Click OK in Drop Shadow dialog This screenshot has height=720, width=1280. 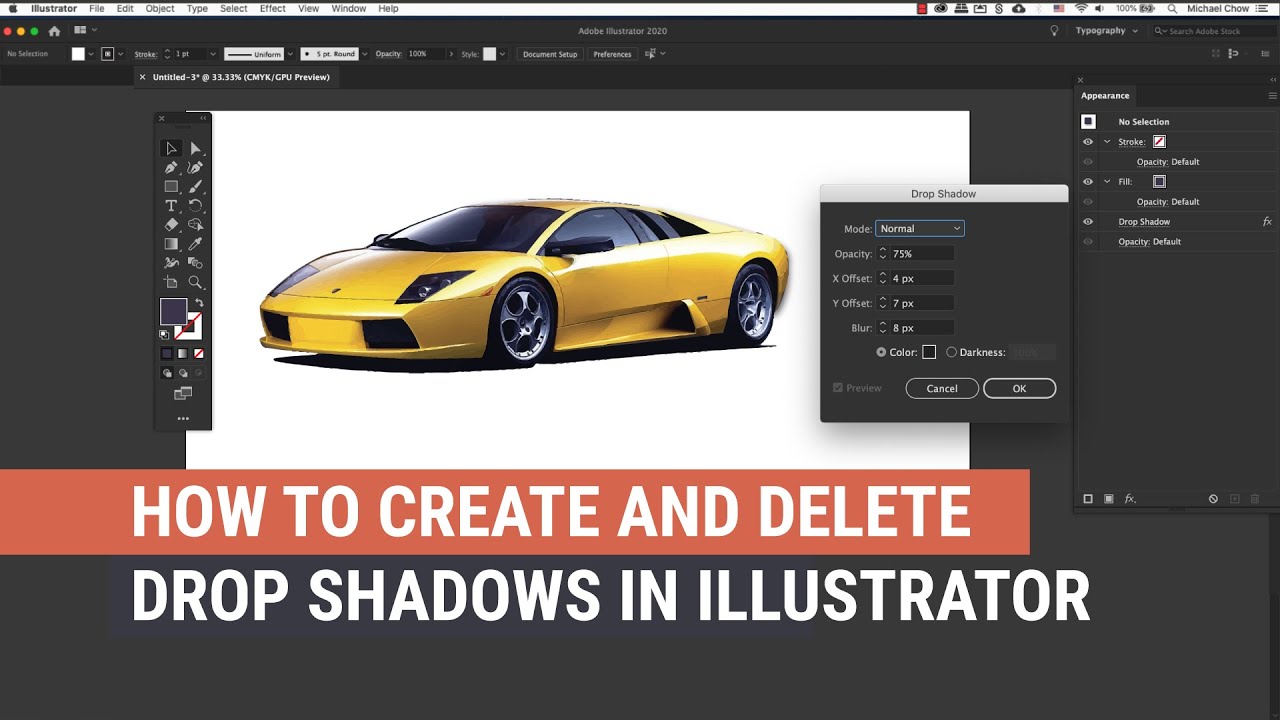point(1019,388)
